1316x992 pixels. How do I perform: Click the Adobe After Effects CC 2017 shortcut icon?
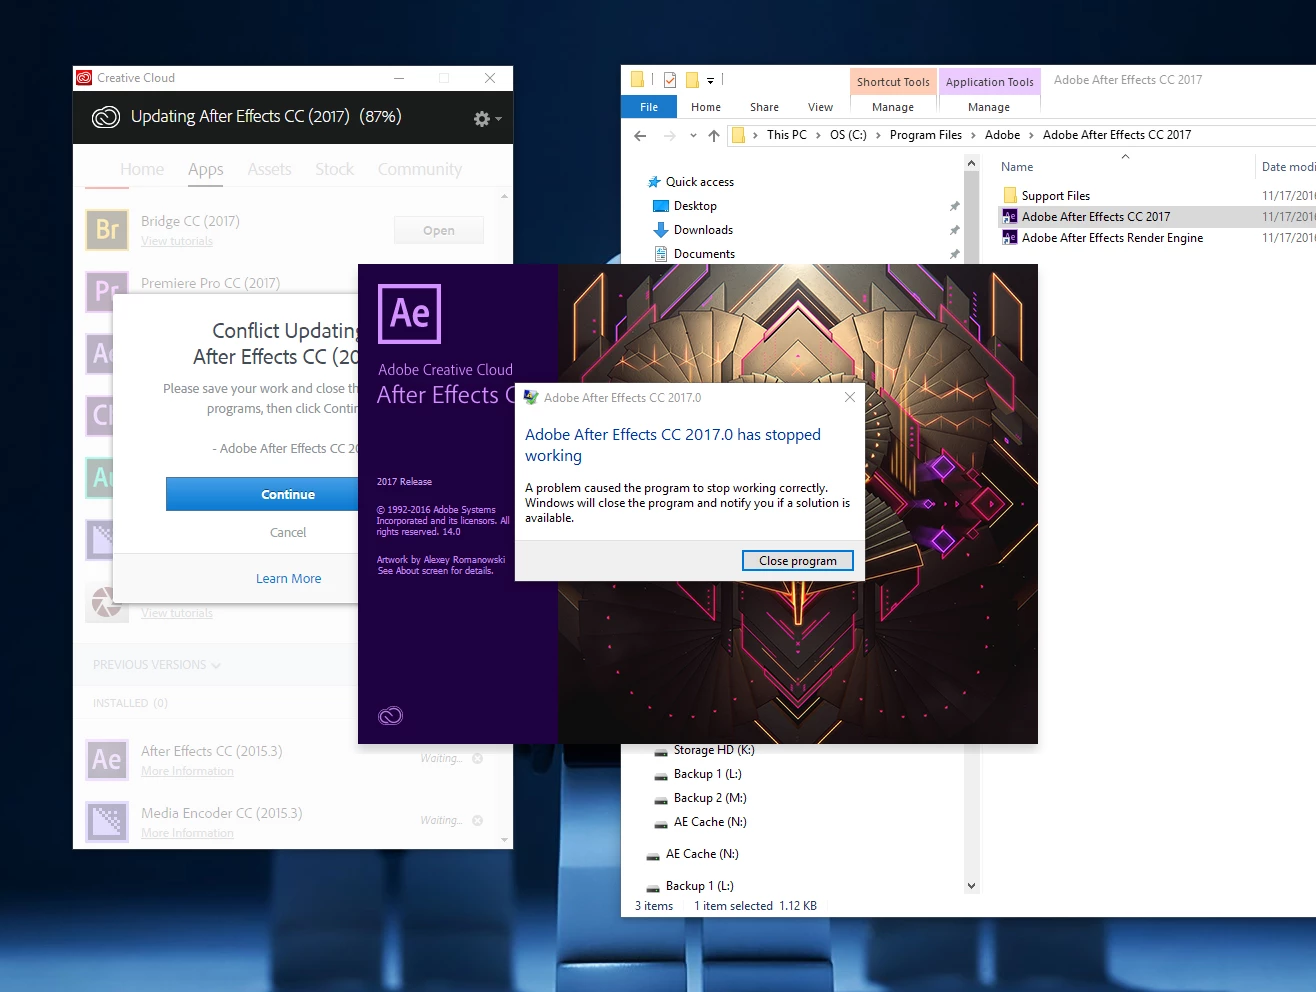1010,216
